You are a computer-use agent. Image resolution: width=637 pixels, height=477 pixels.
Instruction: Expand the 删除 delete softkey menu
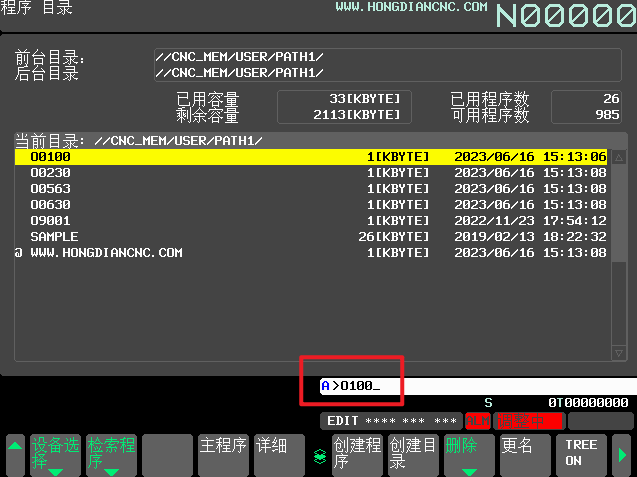coord(469,455)
